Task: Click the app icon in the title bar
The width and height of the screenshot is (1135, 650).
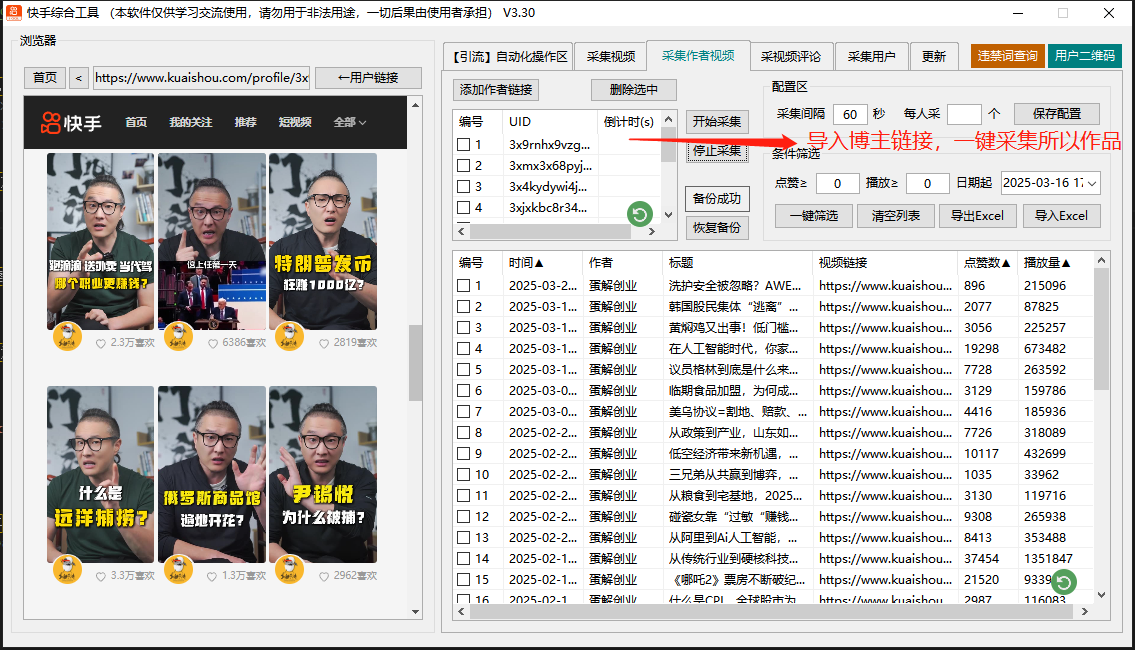Action: (13, 13)
